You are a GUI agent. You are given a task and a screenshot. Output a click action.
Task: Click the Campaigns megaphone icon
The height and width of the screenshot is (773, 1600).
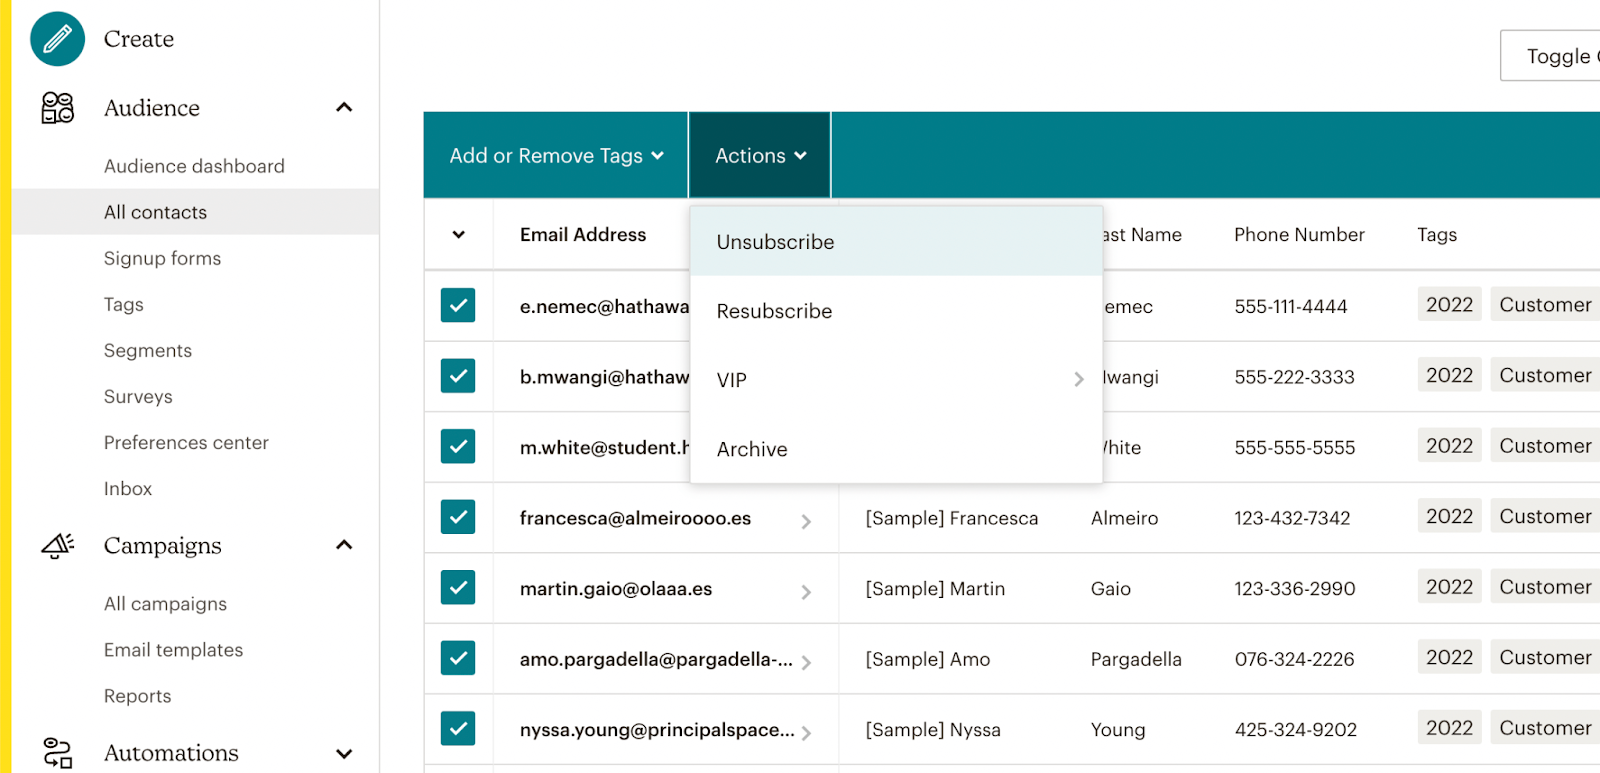pos(57,545)
